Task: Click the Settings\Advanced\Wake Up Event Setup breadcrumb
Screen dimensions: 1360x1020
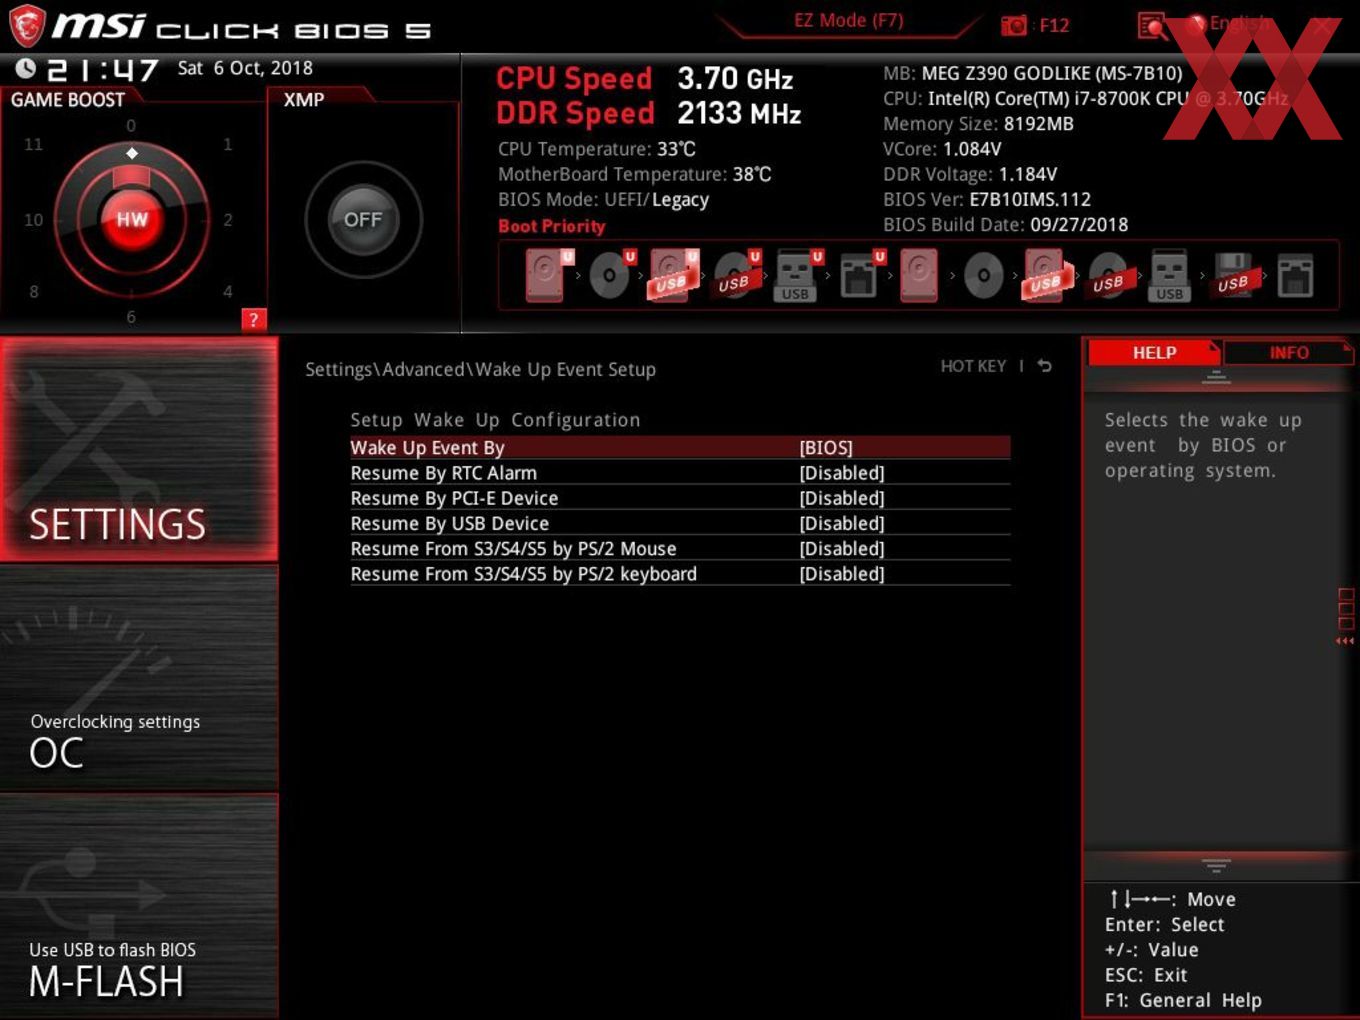Action: (480, 369)
